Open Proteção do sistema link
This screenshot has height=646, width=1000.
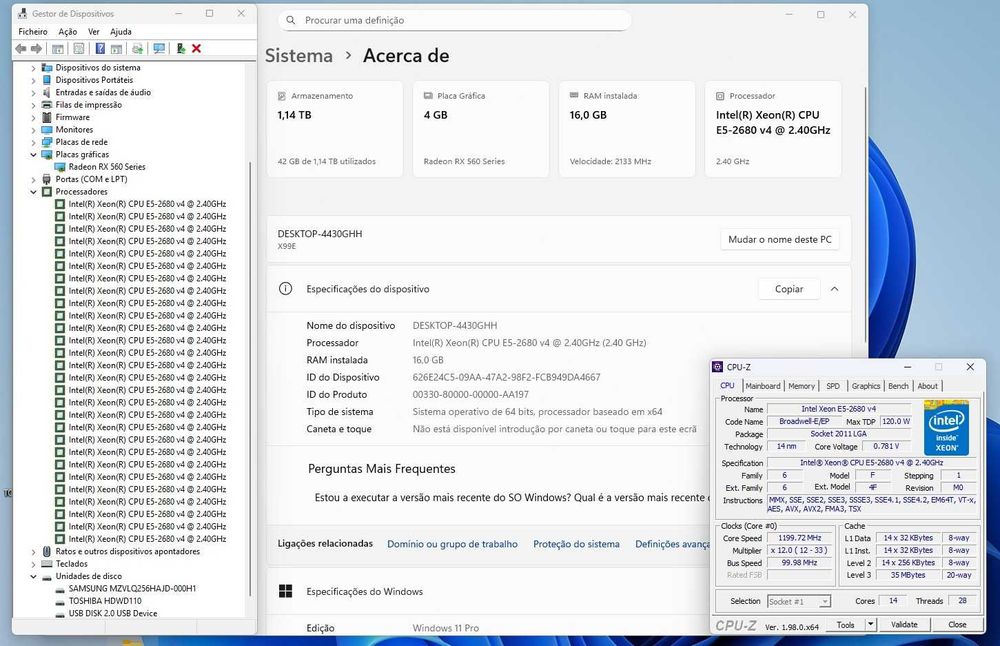click(x=577, y=544)
